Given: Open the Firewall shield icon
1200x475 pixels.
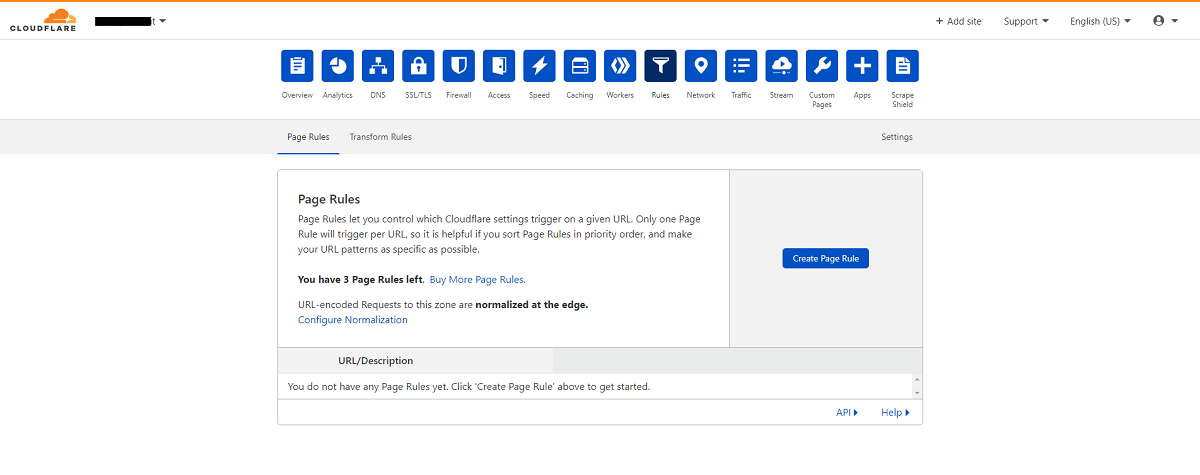Looking at the screenshot, I should coord(459,66).
